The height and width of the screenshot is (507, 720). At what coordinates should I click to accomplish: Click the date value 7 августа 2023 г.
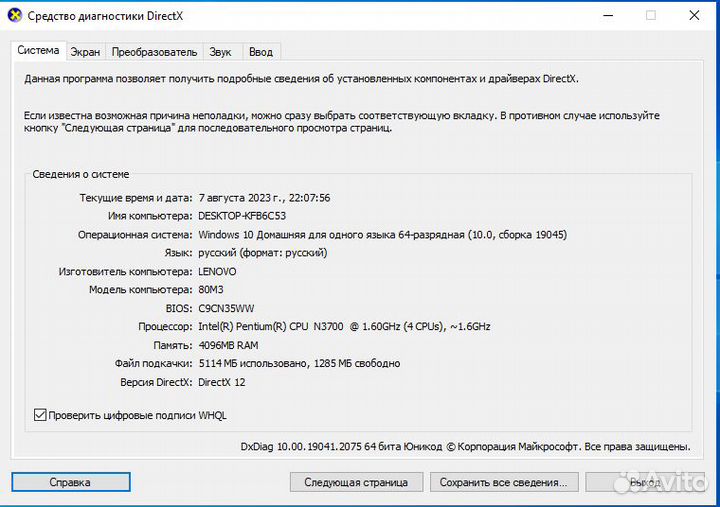(x=241, y=198)
